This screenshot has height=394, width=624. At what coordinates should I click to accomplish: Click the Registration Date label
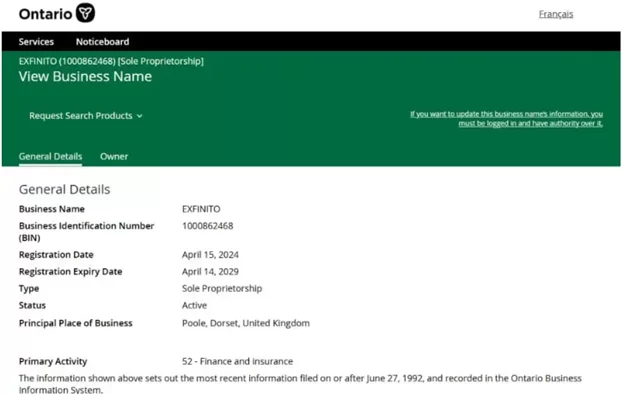click(56, 255)
